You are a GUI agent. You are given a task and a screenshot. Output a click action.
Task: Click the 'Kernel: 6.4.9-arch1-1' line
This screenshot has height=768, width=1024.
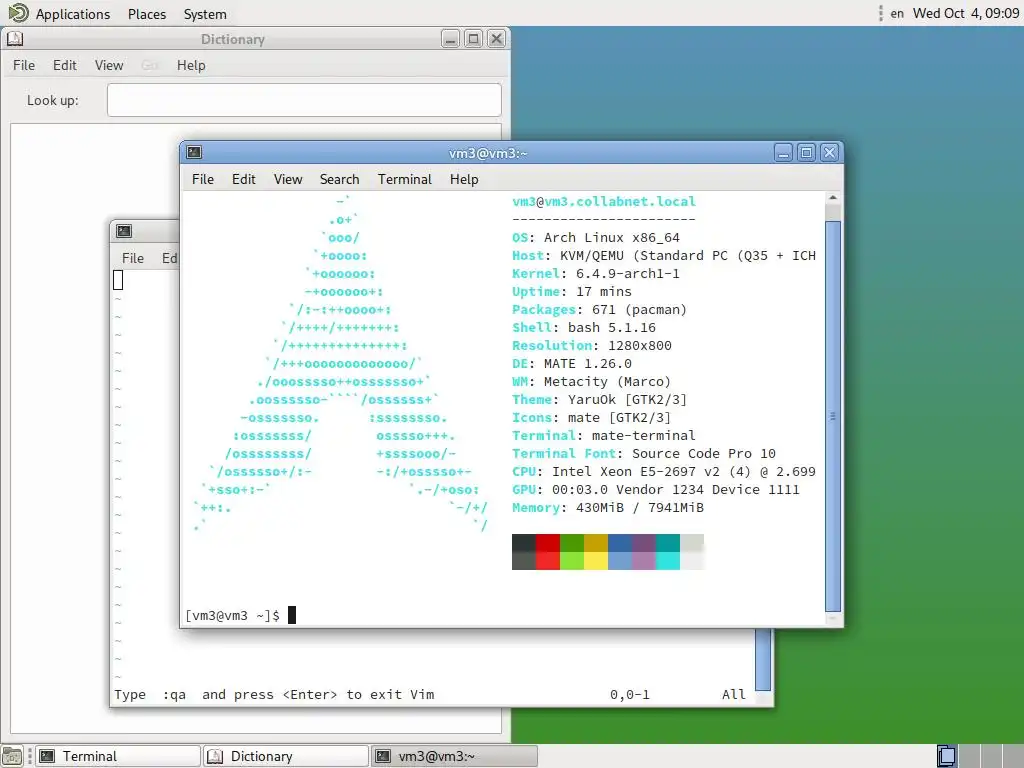596,274
